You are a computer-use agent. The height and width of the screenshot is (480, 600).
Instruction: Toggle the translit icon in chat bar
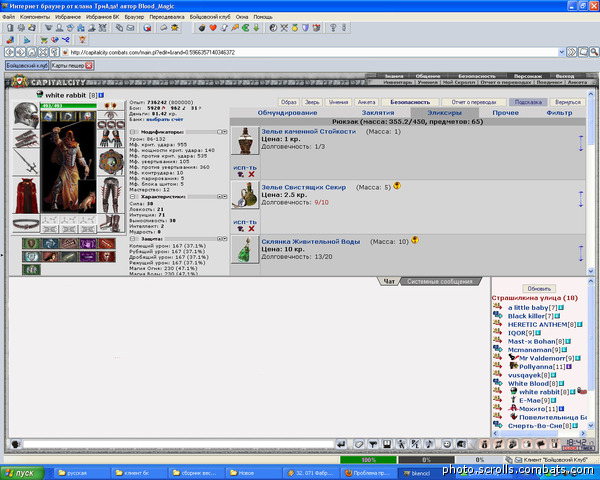pyautogui.click(x=415, y=444)
